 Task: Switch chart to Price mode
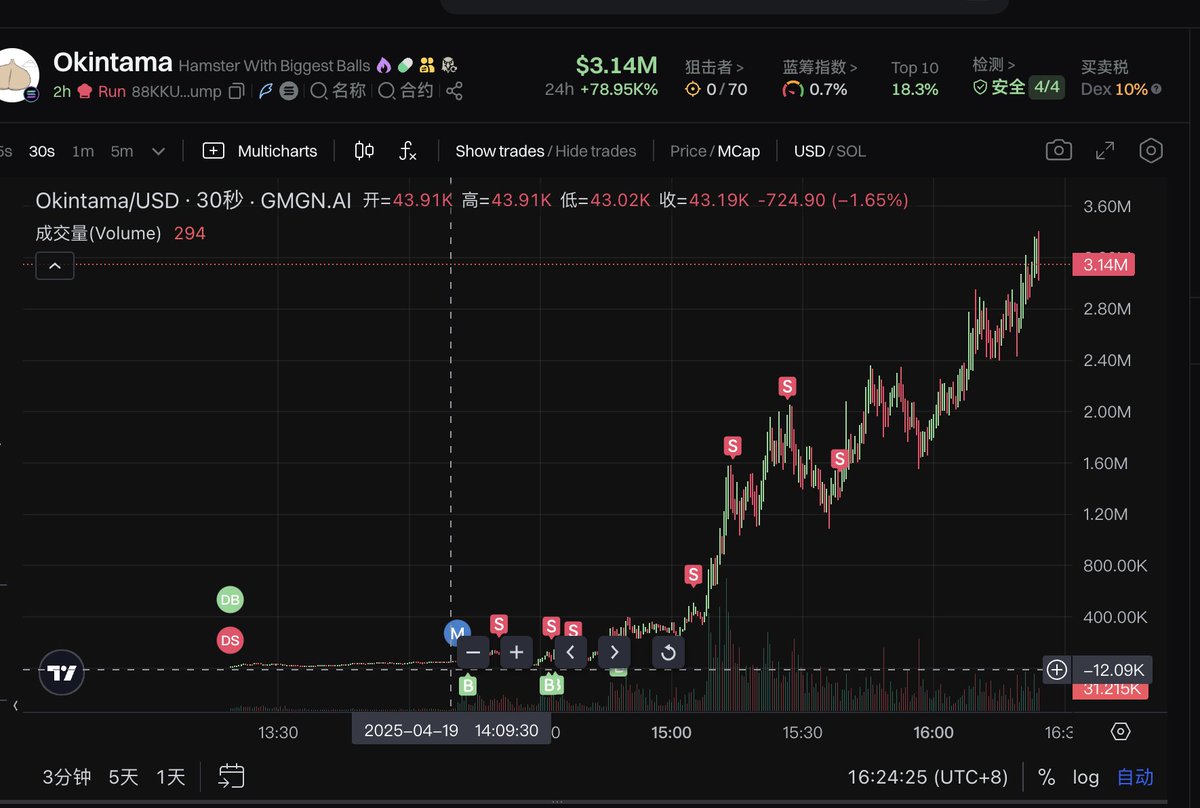(x=688, y=151)
